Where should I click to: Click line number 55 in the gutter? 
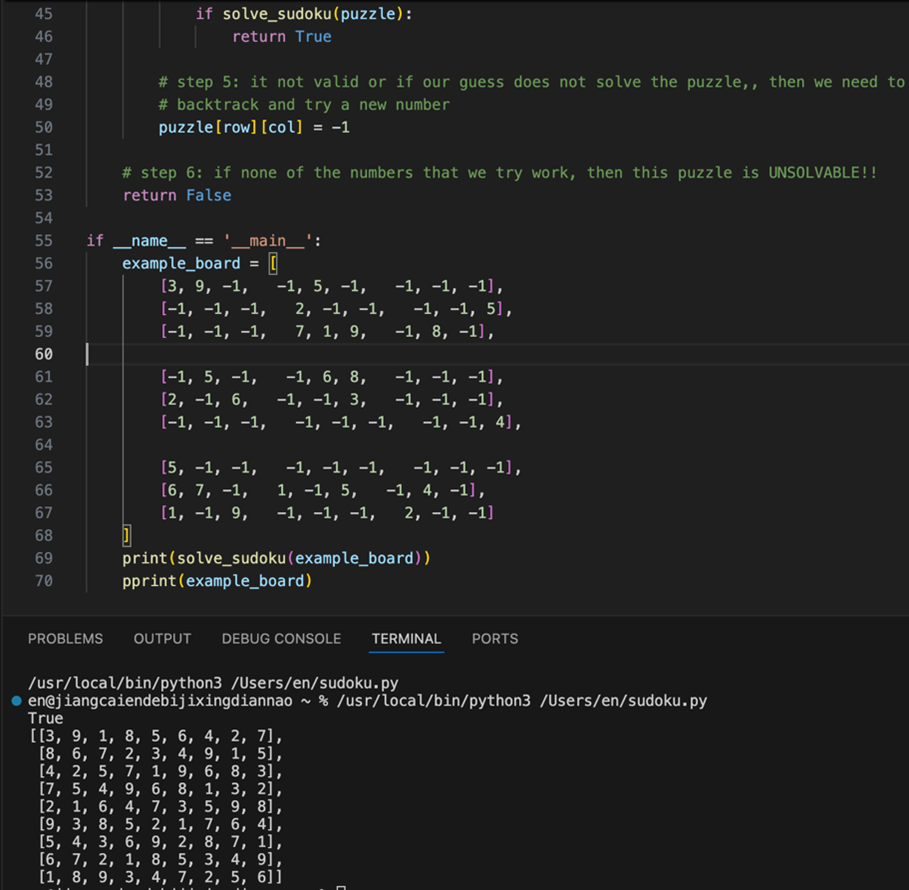[43, 241]
